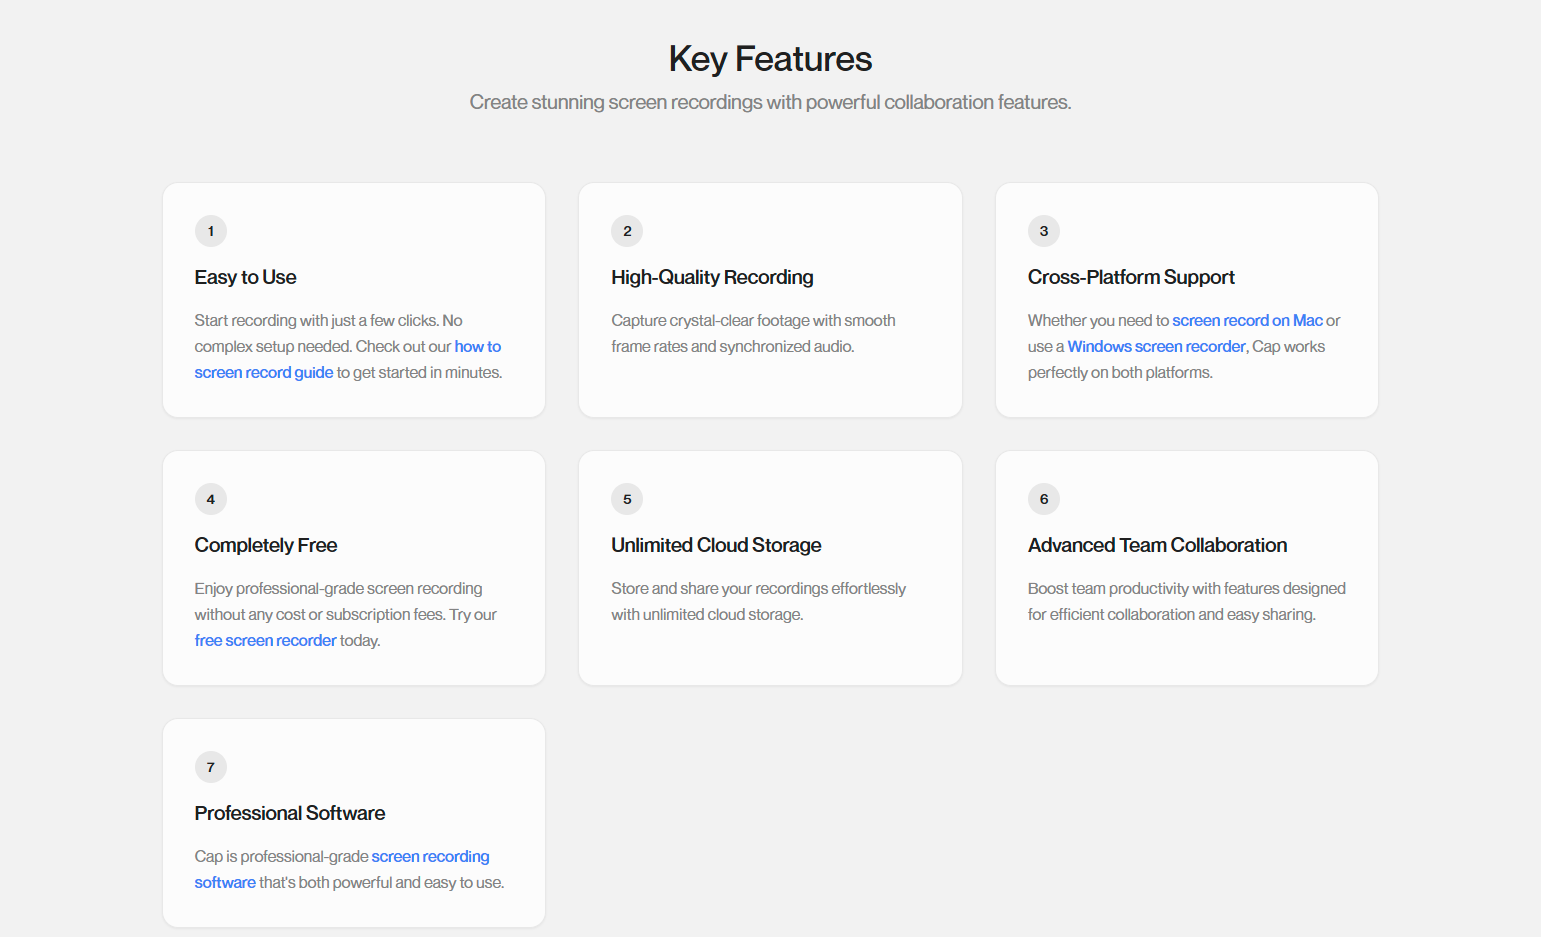Follow the 'free screen recorder' link
Viewport: 1541px width, 937px height.
[x=265, y=640]
